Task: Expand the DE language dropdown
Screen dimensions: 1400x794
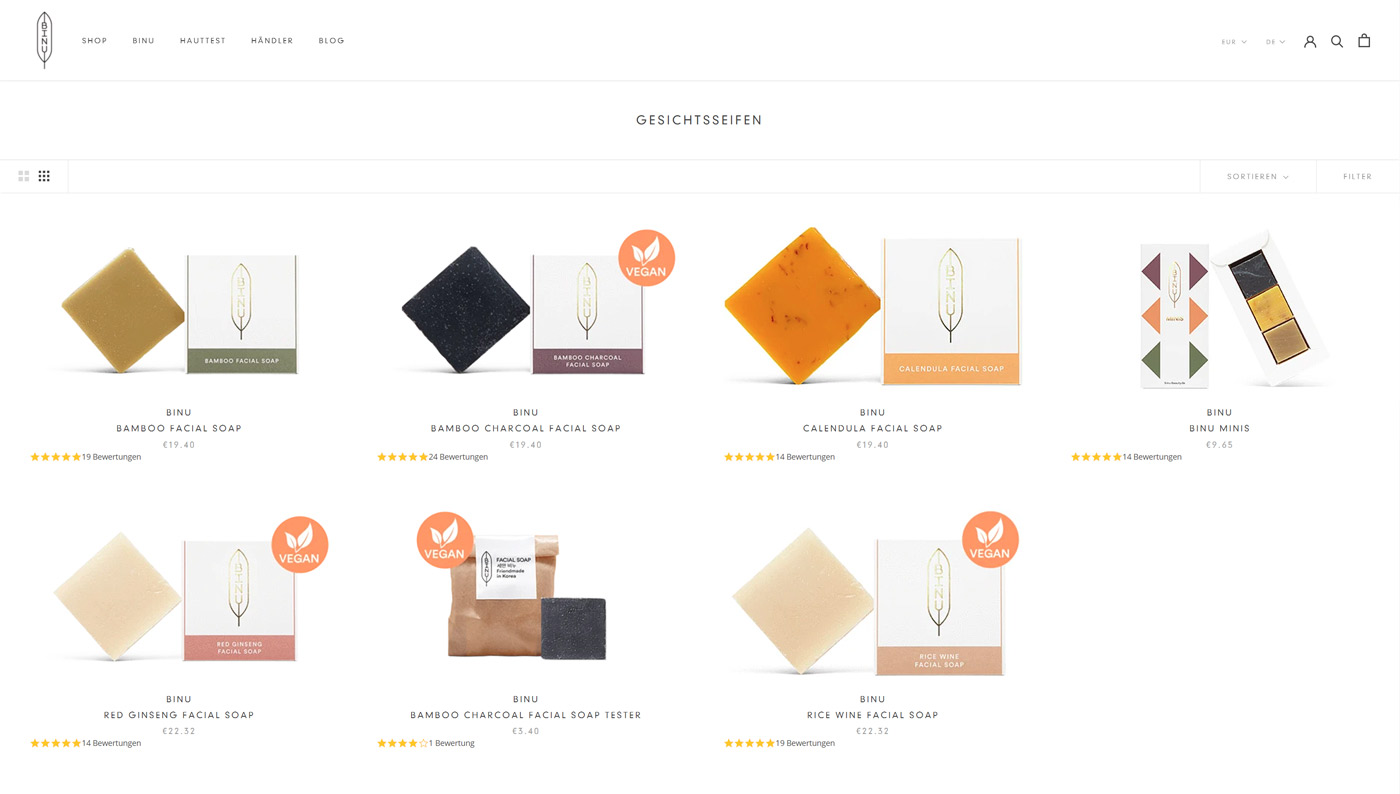Action: [1276, 42]
